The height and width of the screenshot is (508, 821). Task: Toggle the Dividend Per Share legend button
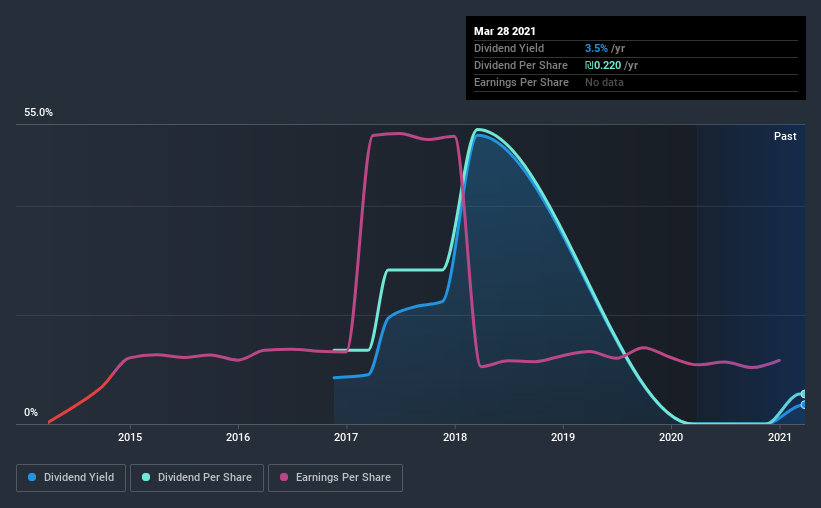tap(197, 478)
